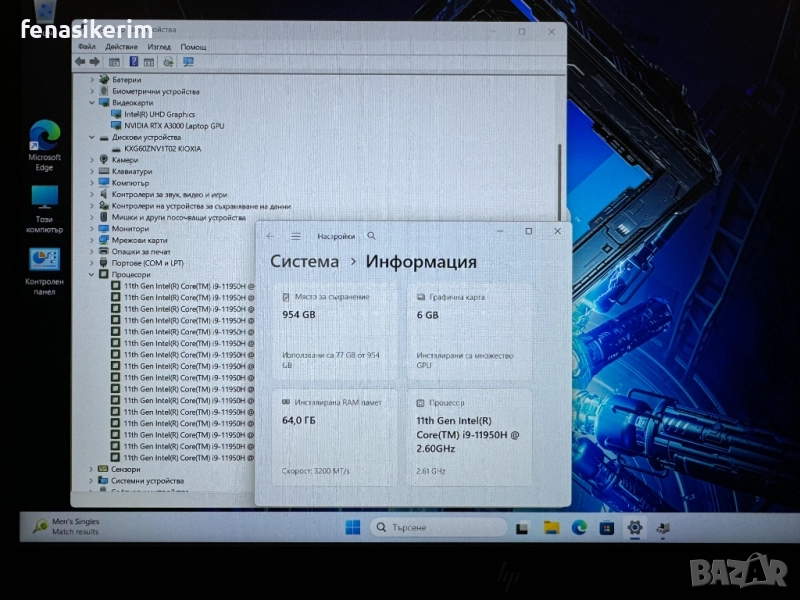
Task: Open the Файл menu
Action: point(86,46)
